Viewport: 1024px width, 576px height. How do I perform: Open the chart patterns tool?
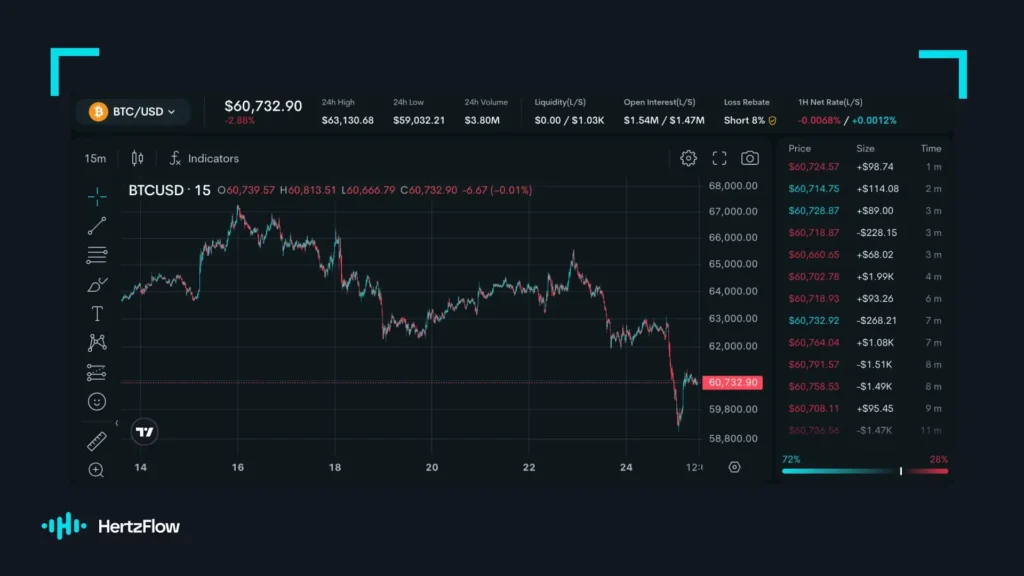click(97, 343)
